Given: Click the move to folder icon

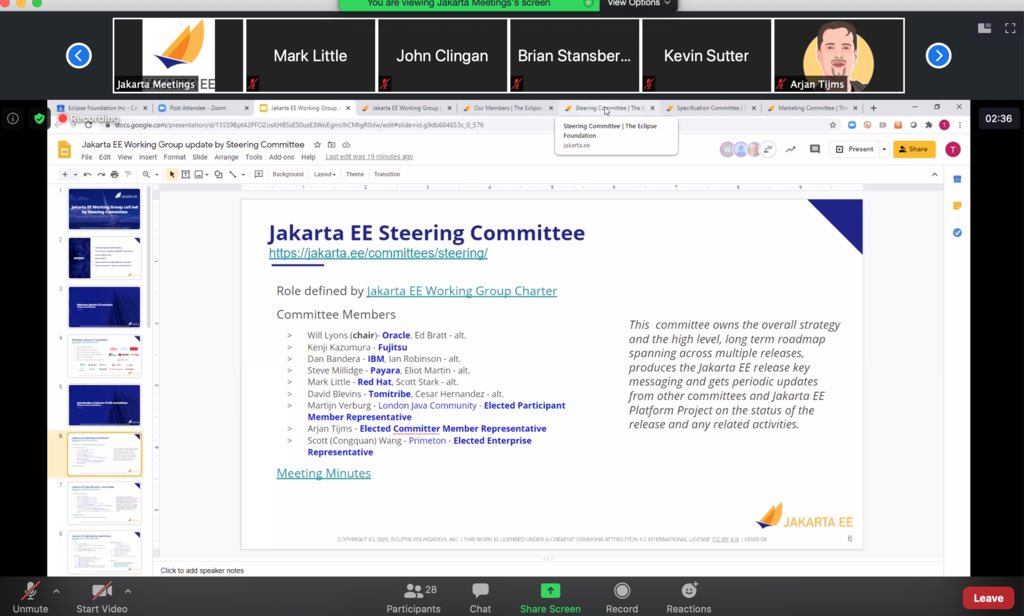Looking at the screenshot, I should pyautogui.click(x=332, y=144).
